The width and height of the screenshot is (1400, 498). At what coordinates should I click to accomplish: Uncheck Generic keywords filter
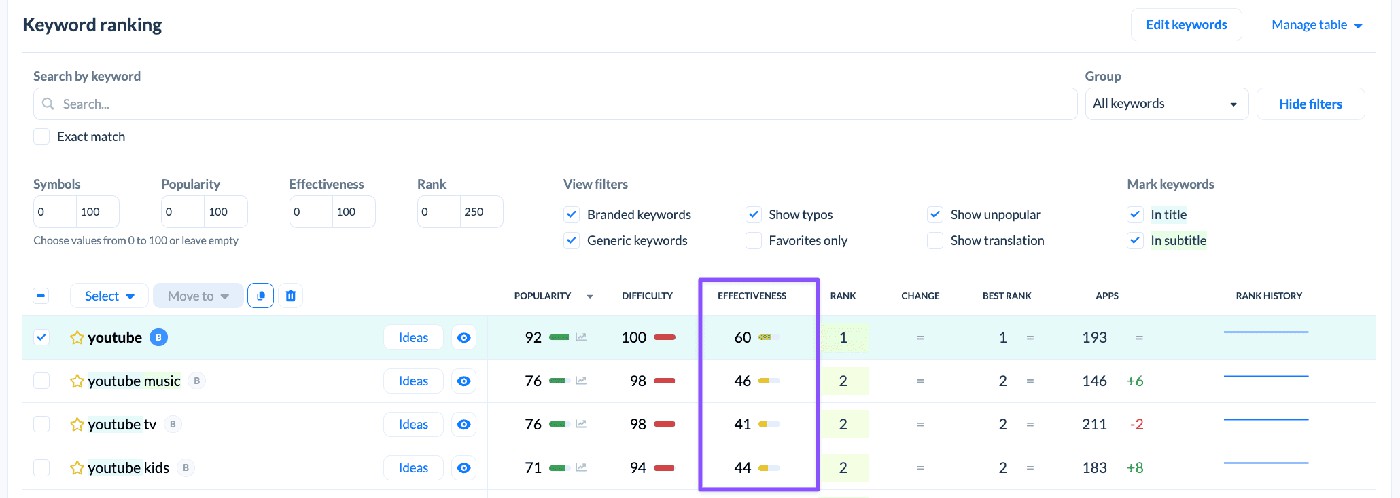tap(571, 240)
